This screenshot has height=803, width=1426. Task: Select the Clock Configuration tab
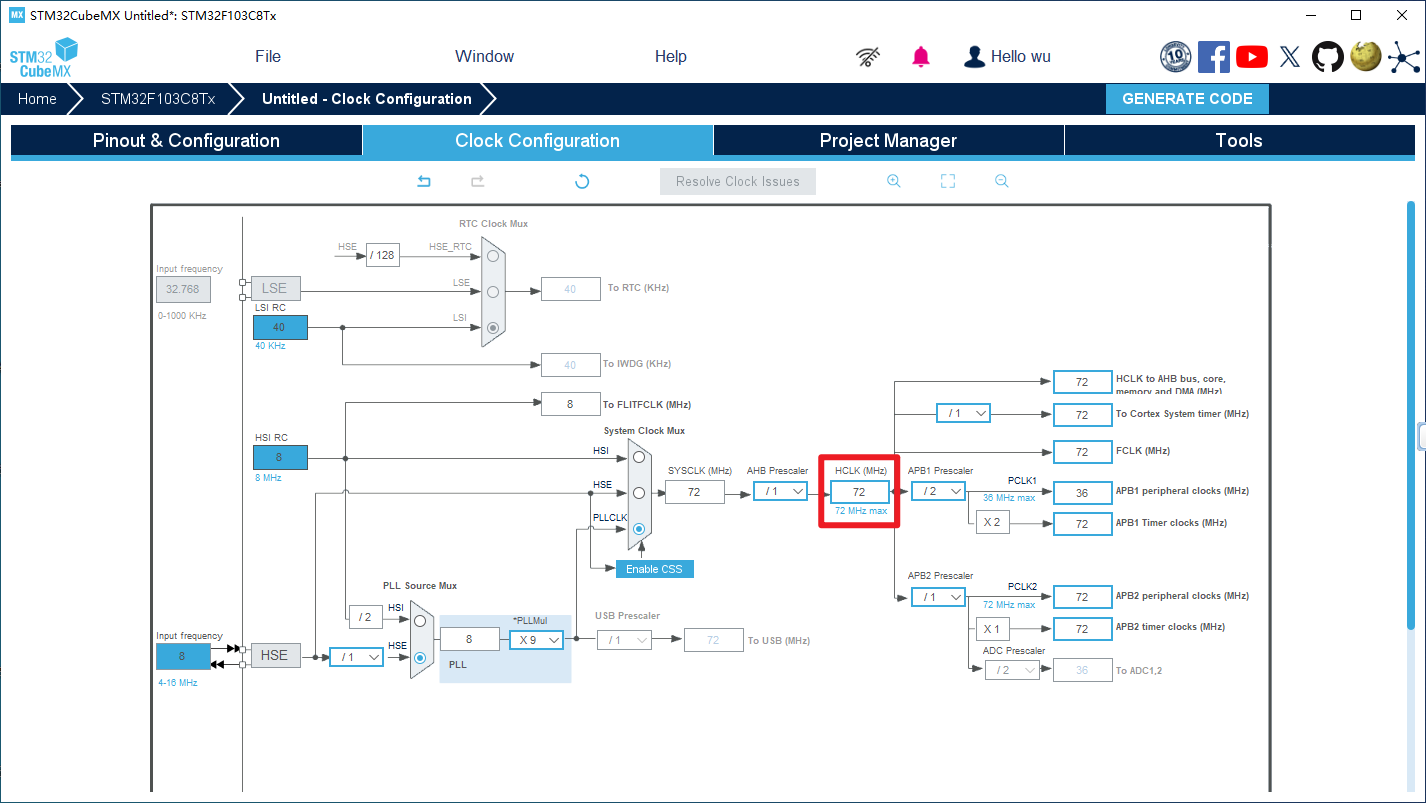[538, 141]
